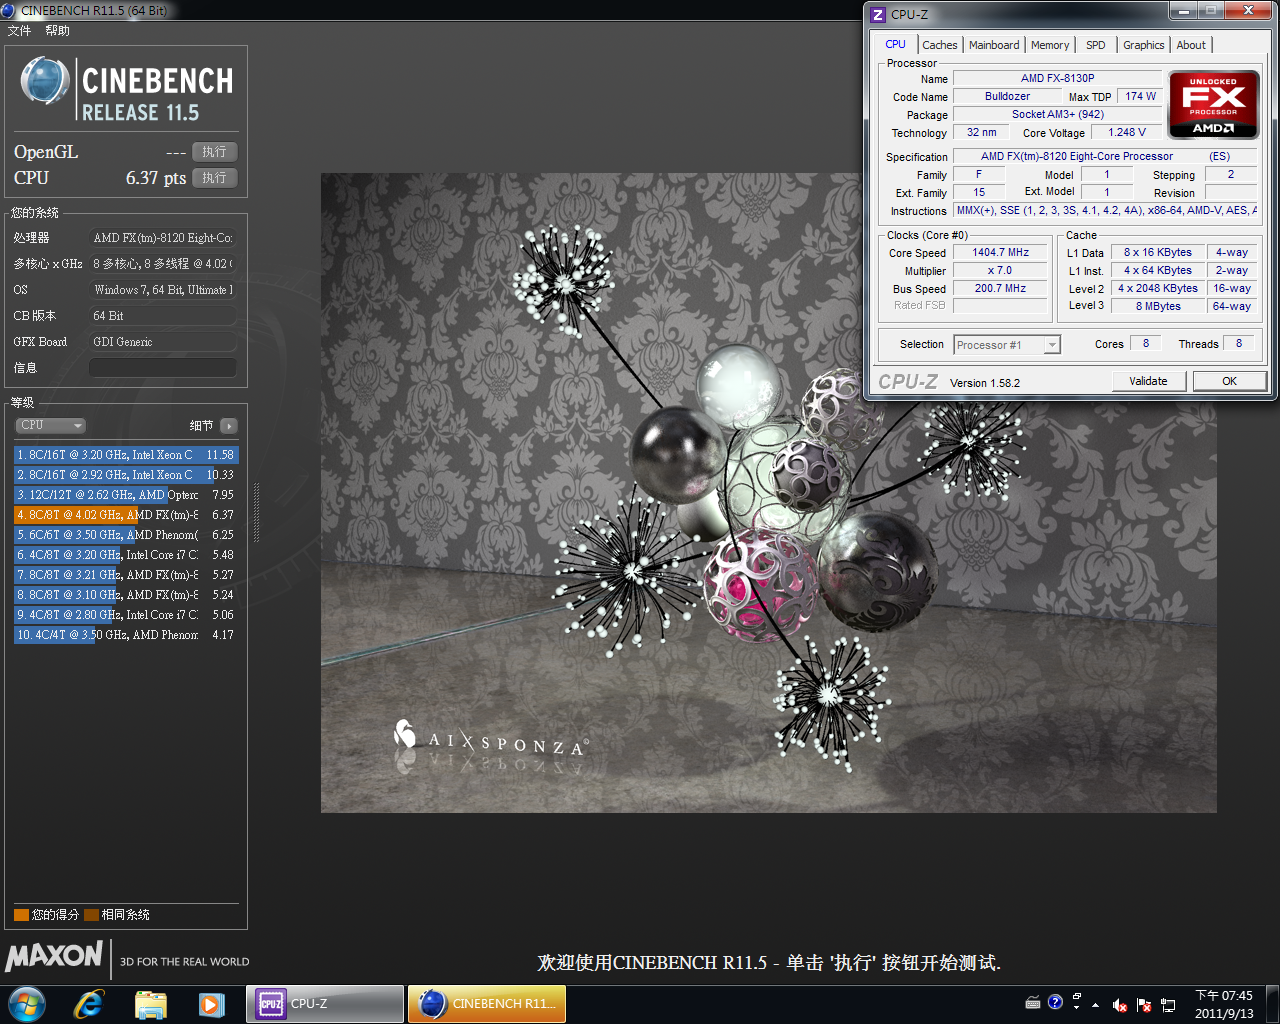The width and height of the screenshot is (1280, 1024).
Task: Click the blue help tray icon
Action: click(1055, 1002)
